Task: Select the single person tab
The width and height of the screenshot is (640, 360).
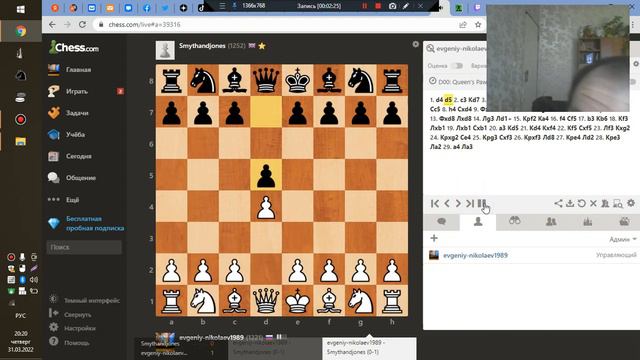Action: [478, 222]
